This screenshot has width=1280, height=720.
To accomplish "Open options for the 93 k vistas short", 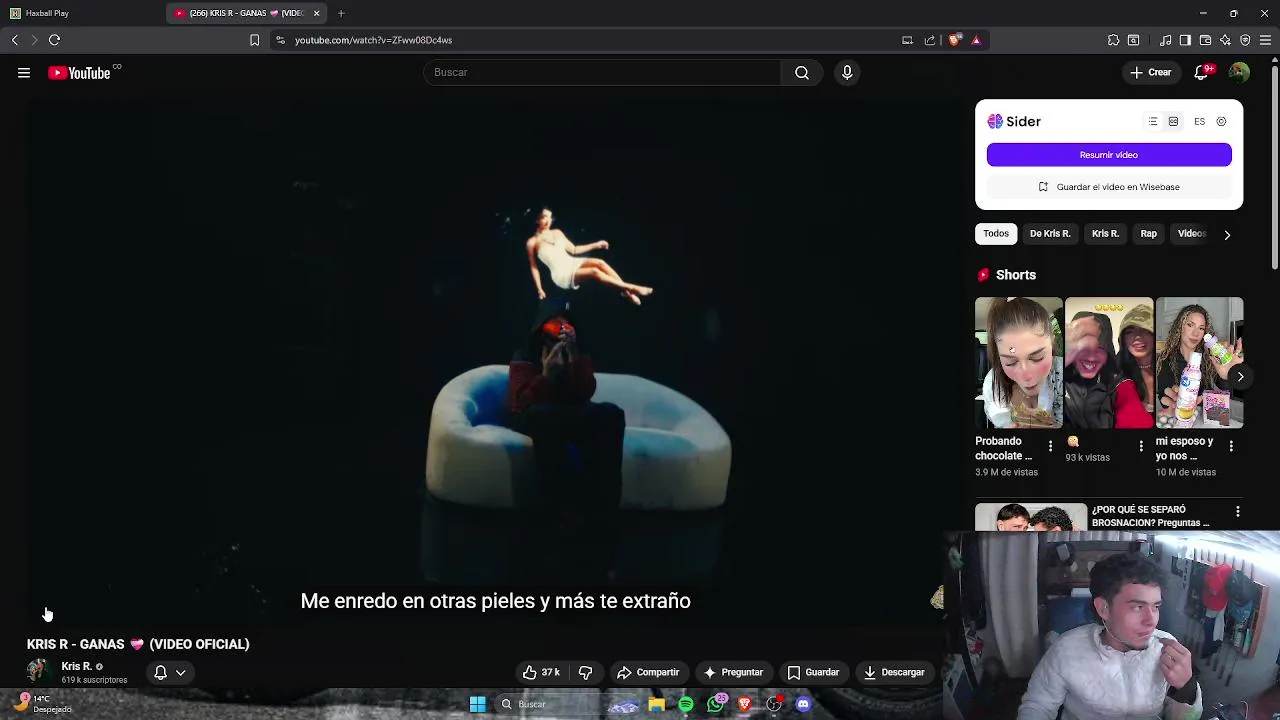I will click(1141, 446).
